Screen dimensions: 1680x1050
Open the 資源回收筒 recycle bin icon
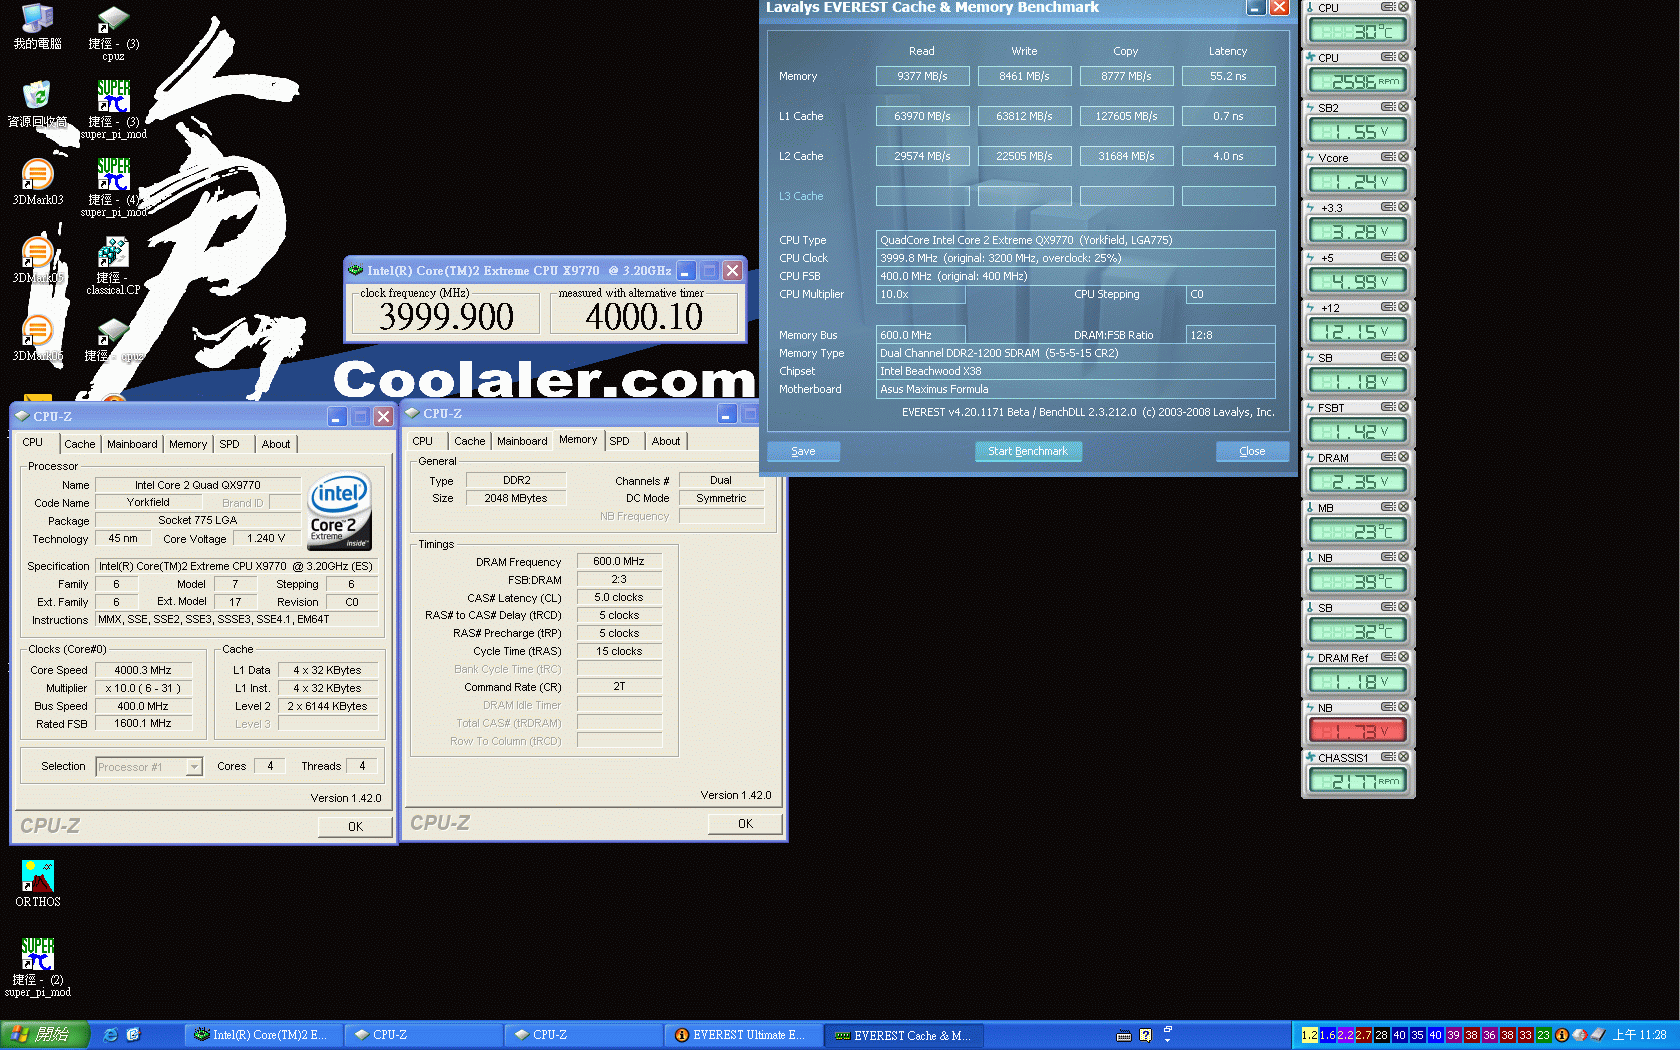tap(37, 105)
